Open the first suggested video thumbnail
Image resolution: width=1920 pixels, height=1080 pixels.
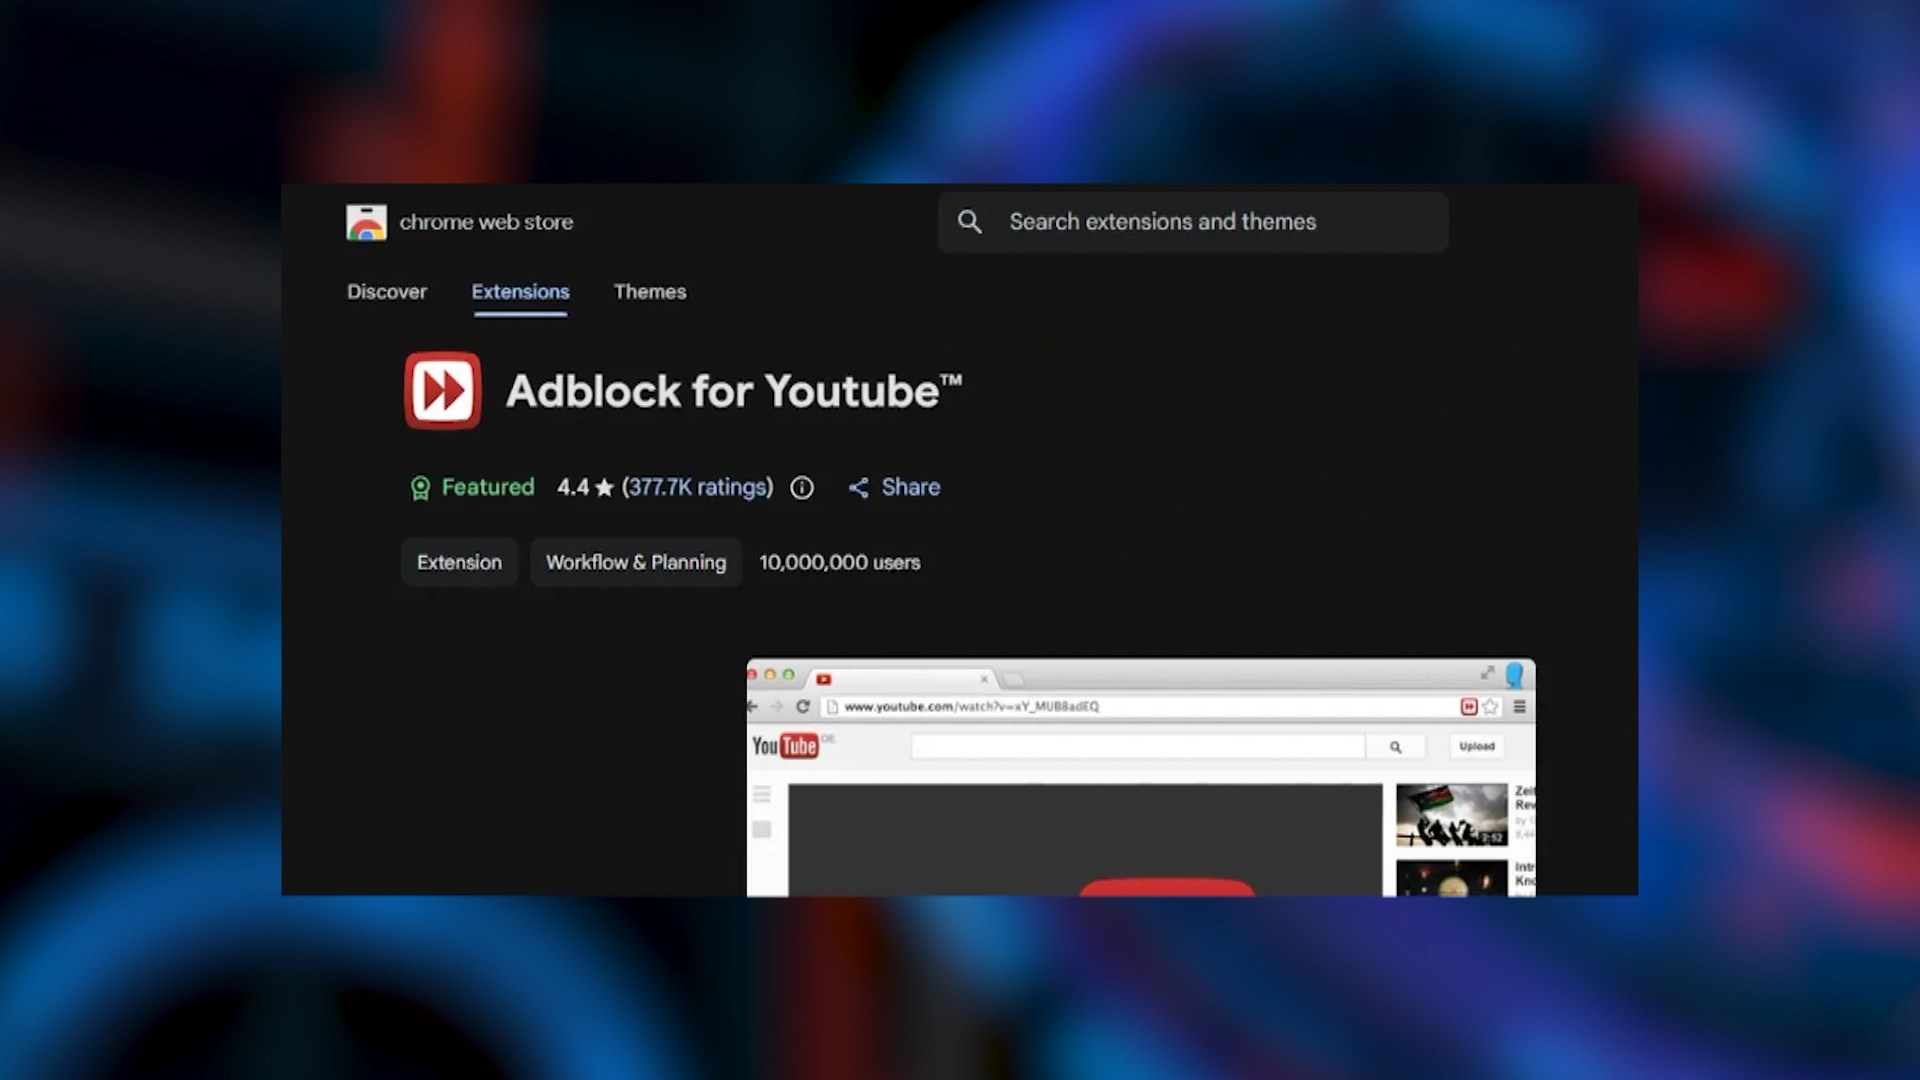coord(1451,815)
